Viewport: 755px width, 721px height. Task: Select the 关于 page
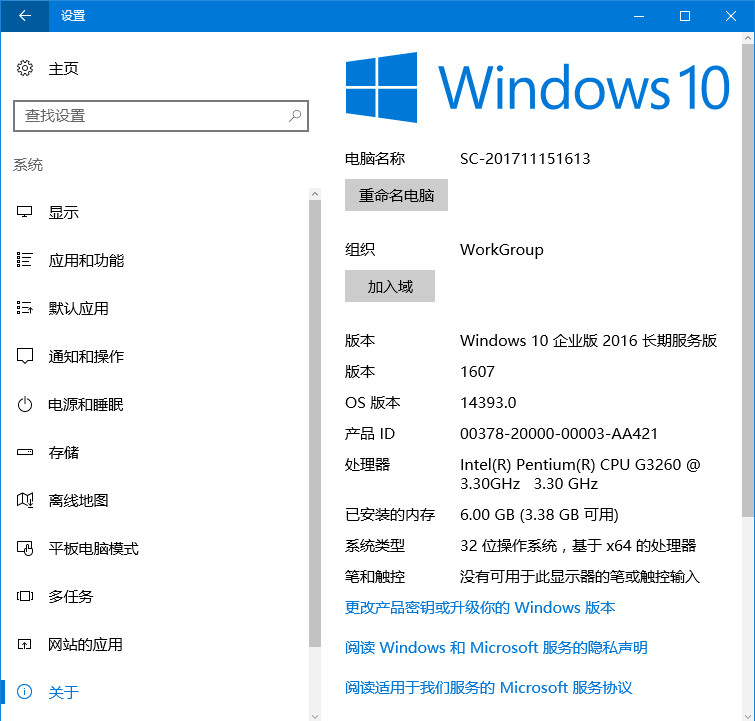pos(63,692)
